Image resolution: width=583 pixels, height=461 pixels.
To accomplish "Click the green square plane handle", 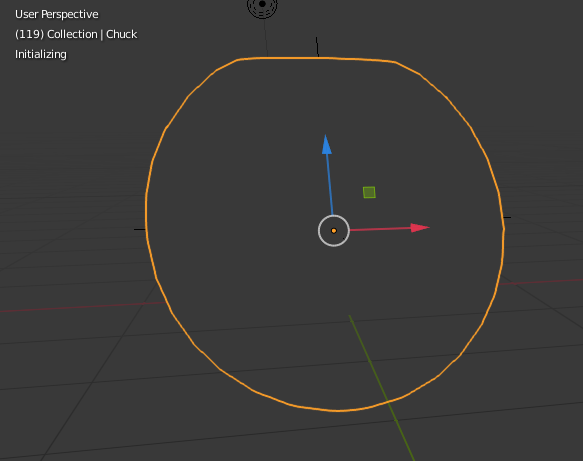I will [369, 193].
